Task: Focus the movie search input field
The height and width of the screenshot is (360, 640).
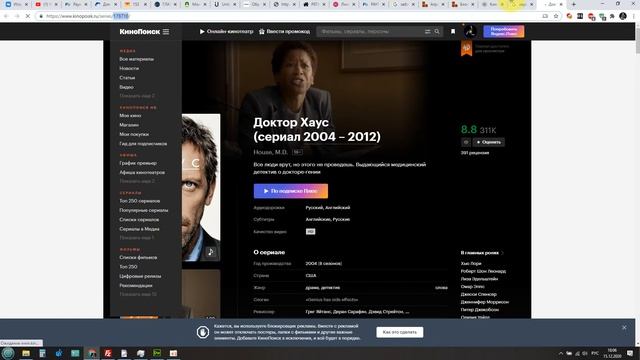Action: [x=371, y=31]
